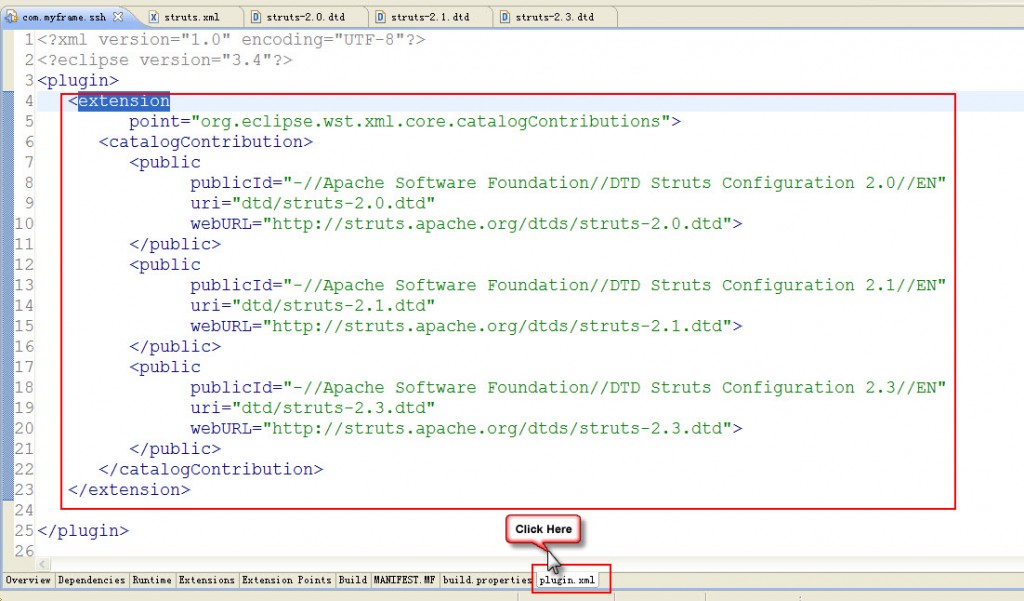The height and width of the screenshot is (601, 1024).
Task: Open the struts-2.0.dtd editor tab
Action: [x=305, y=17]
